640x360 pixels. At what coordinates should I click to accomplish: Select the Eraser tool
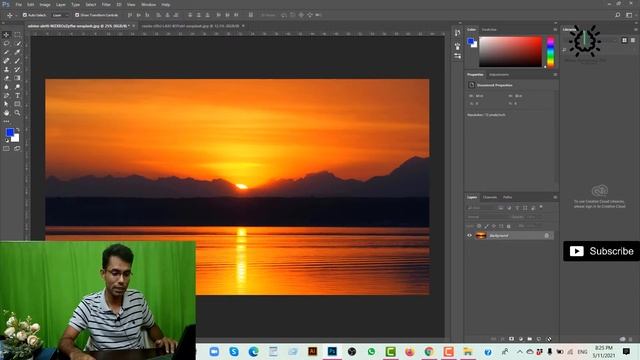[6, 78]
